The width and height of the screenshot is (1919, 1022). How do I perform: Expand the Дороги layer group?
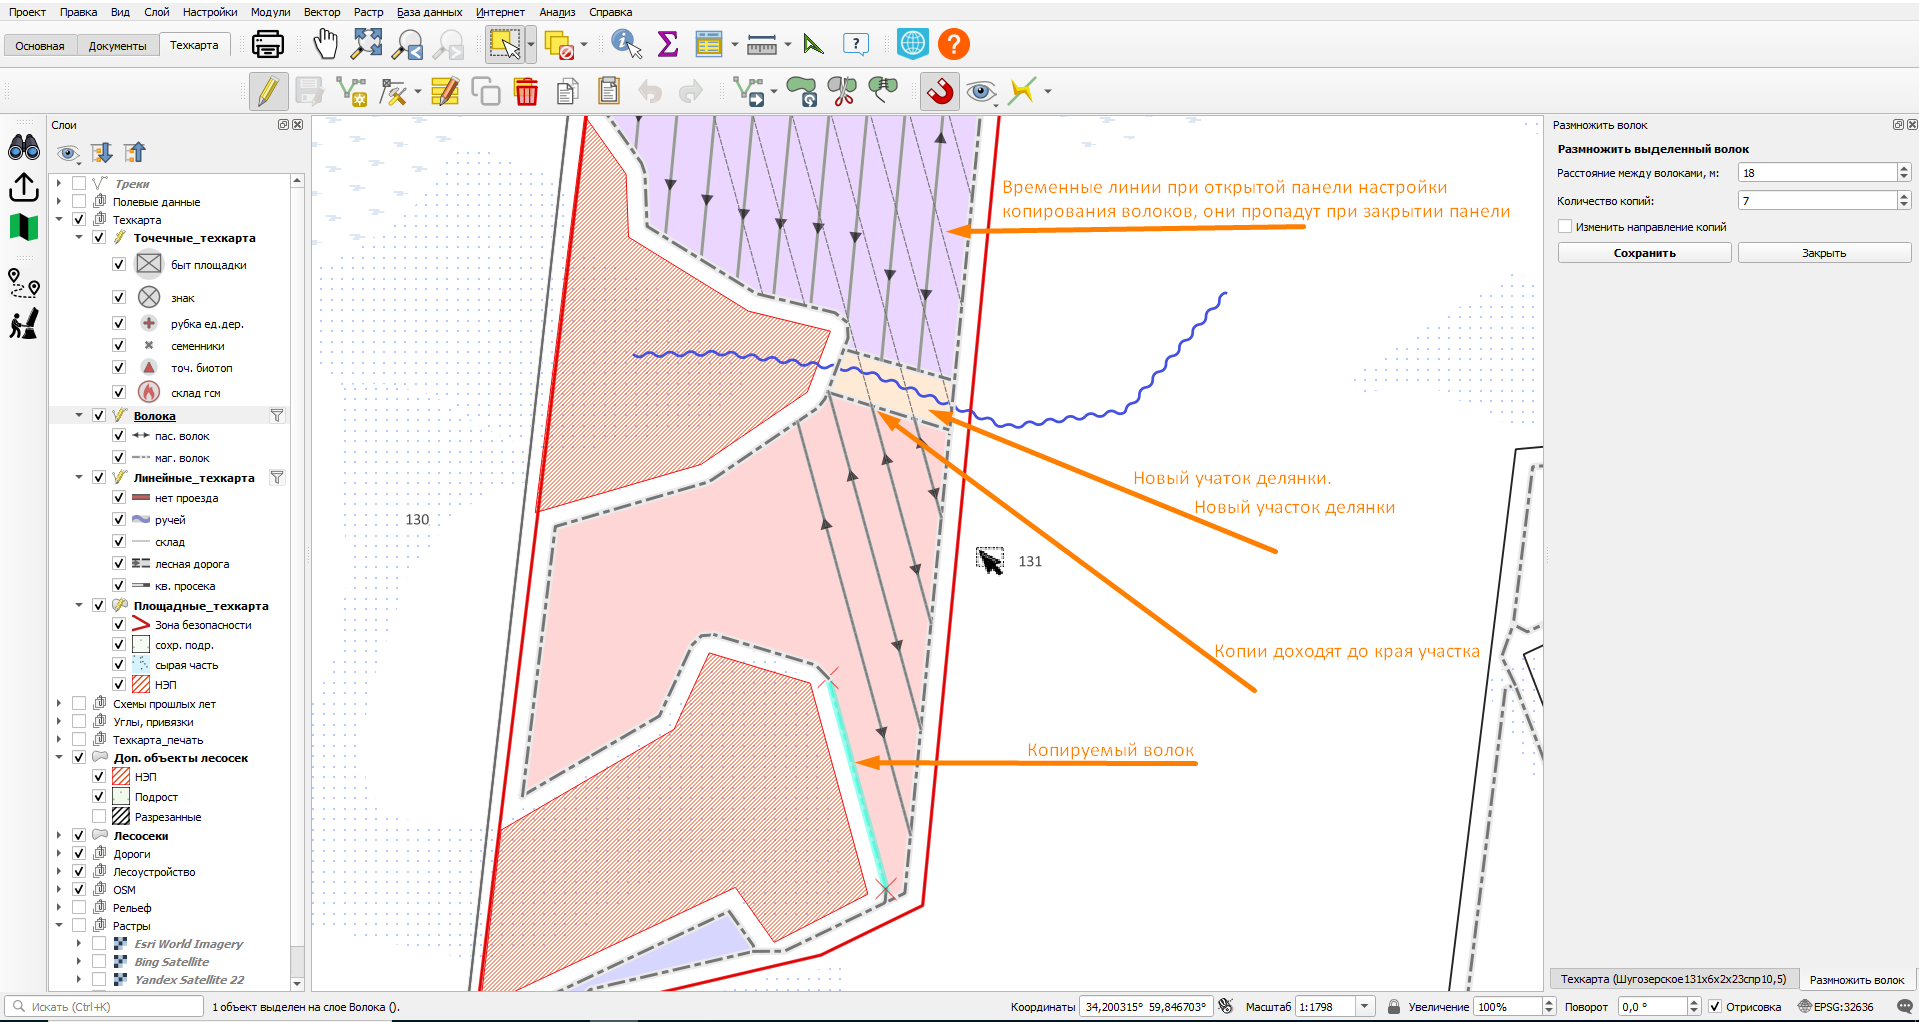coord(59,853)
